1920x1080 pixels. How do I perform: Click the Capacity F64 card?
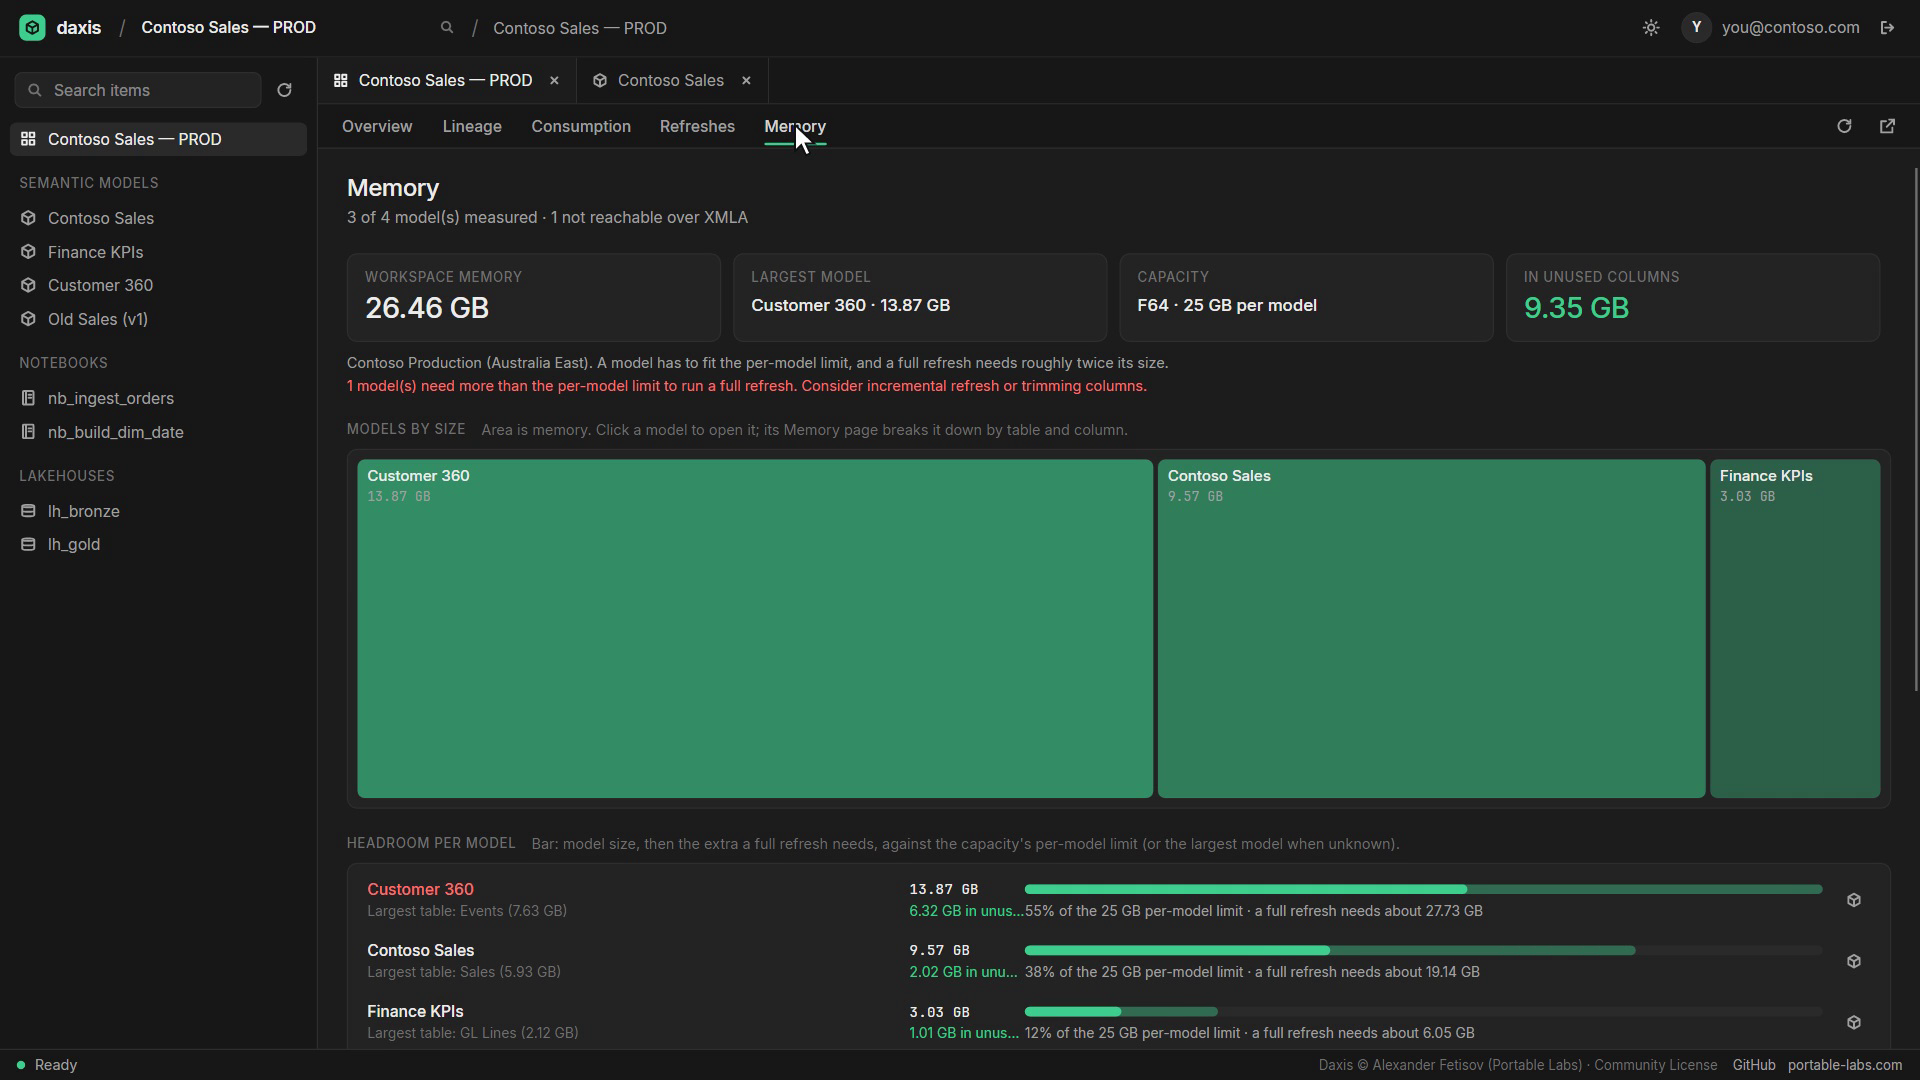click(x=1306, y=297)
